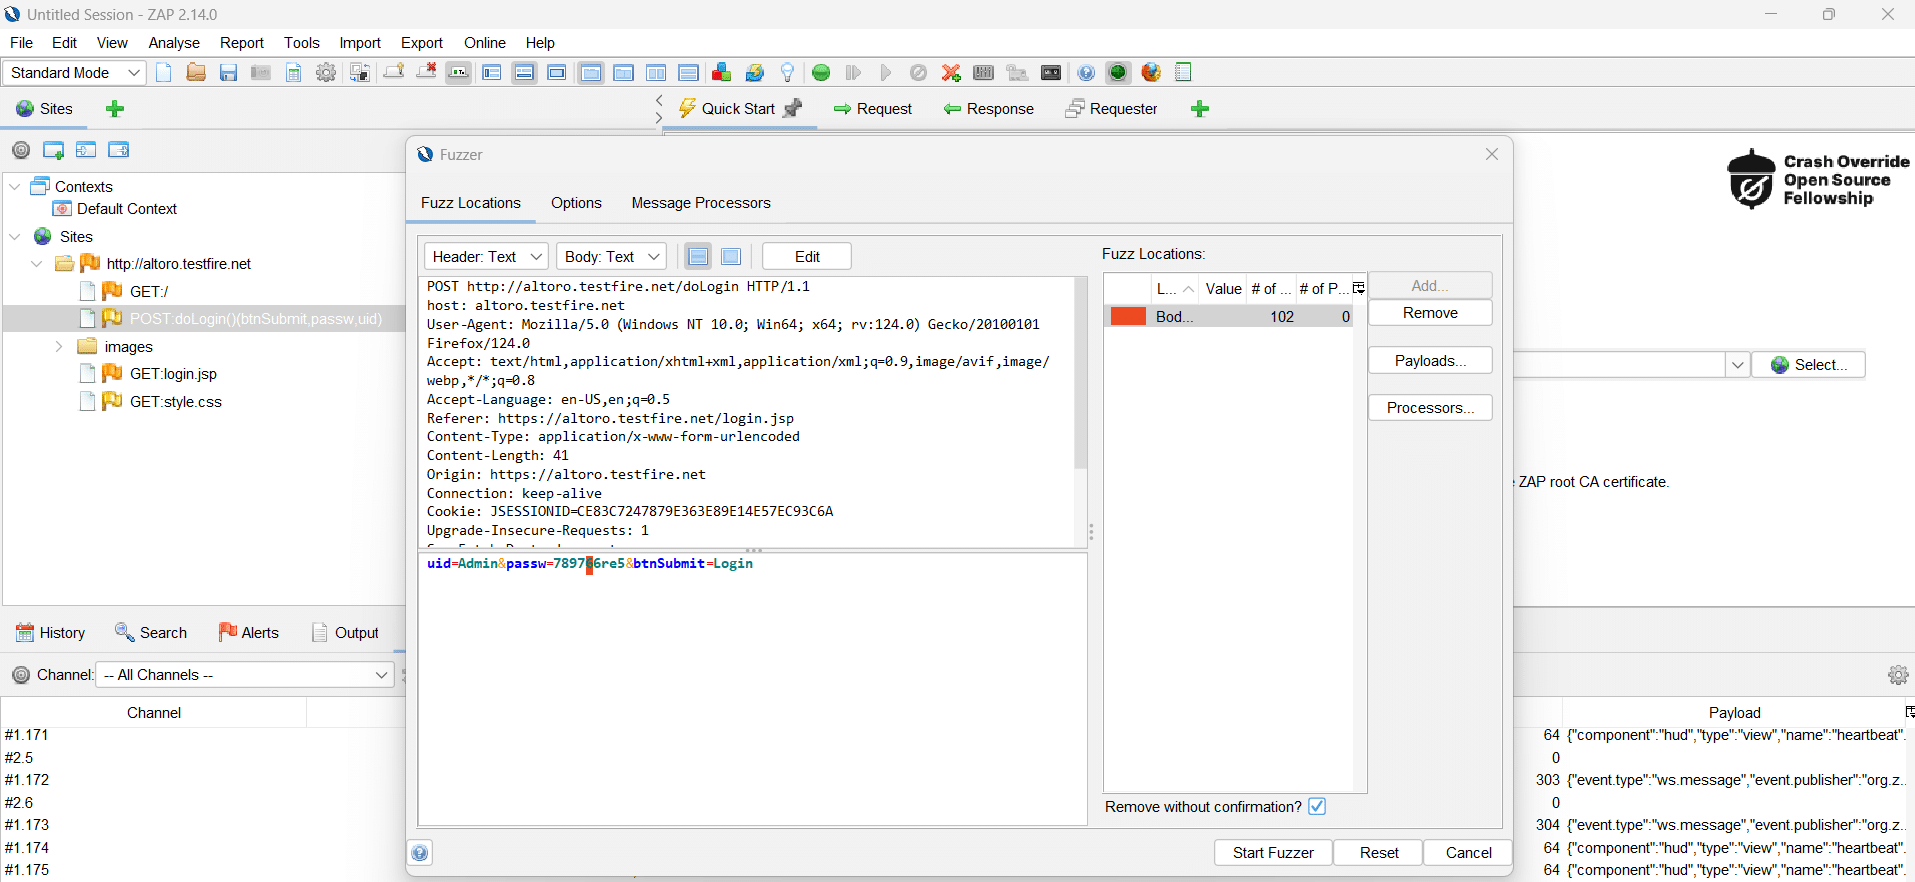Select the red fuzz location color swatch
Image resolution: width=1915 pixels, height=882 pixels.
tap(1128, 317)
